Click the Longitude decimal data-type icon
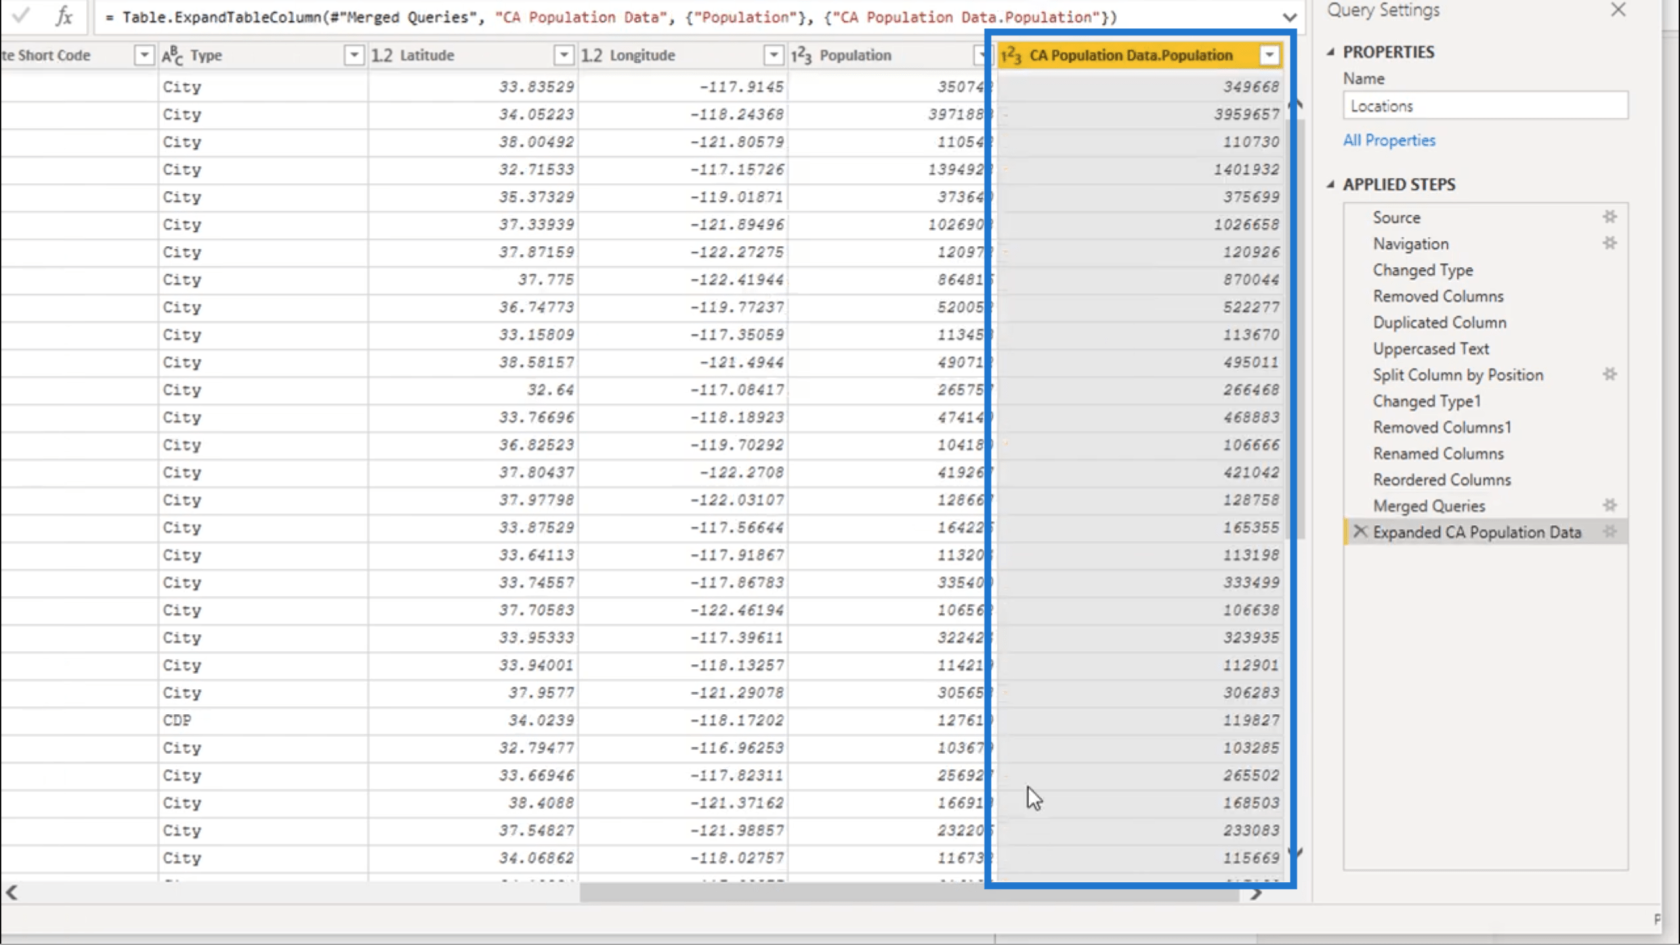 coord(592,55)
